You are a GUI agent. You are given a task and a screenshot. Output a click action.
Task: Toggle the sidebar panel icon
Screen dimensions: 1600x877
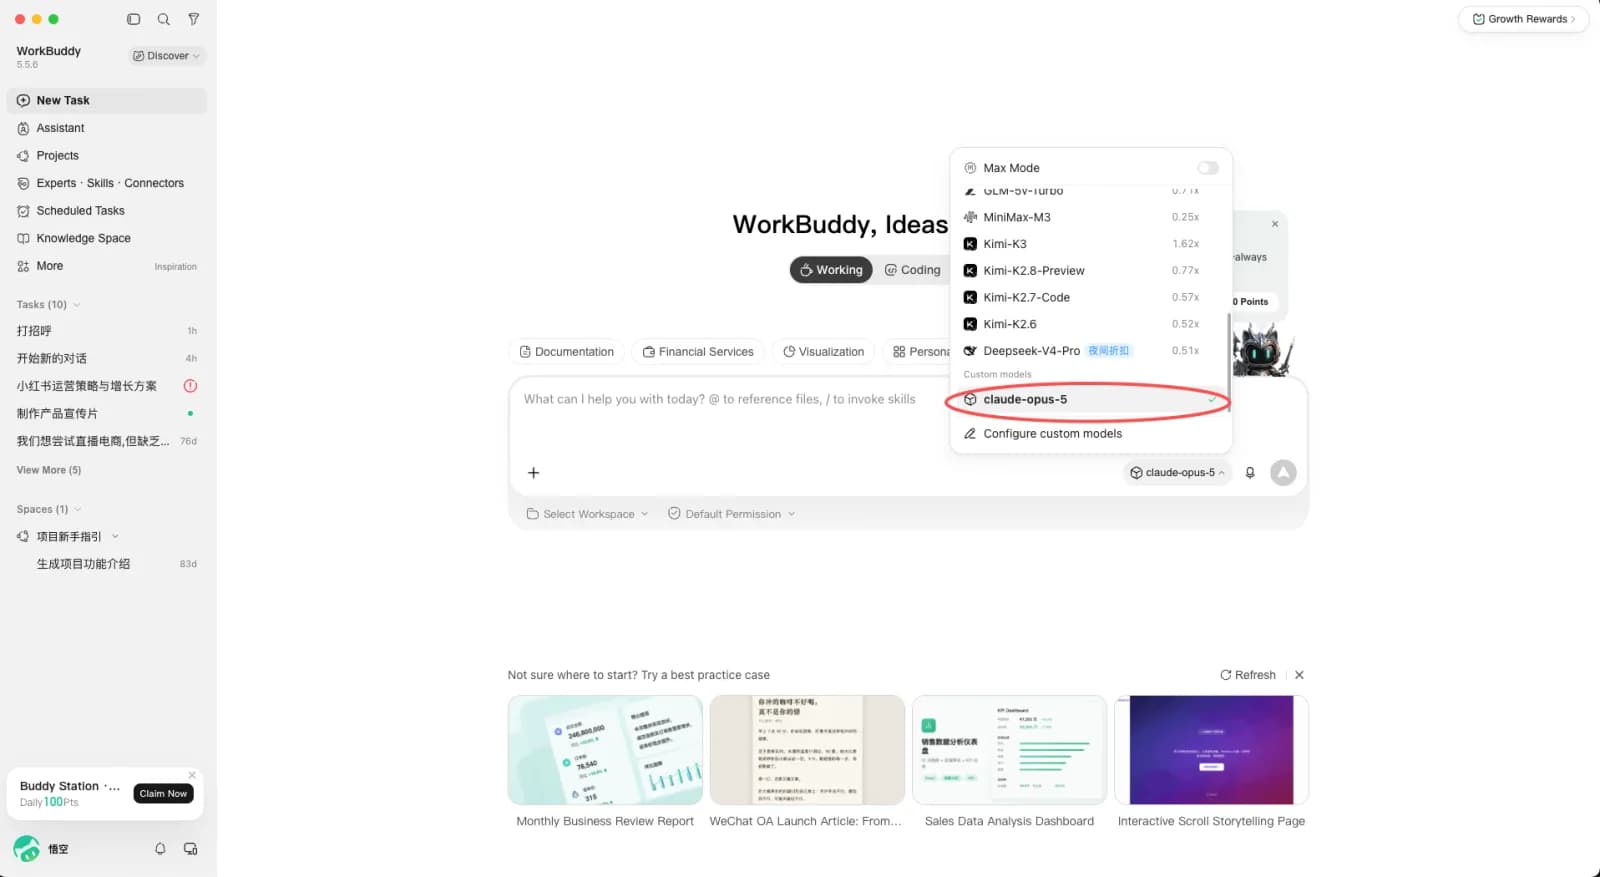[x=134, y=19]
